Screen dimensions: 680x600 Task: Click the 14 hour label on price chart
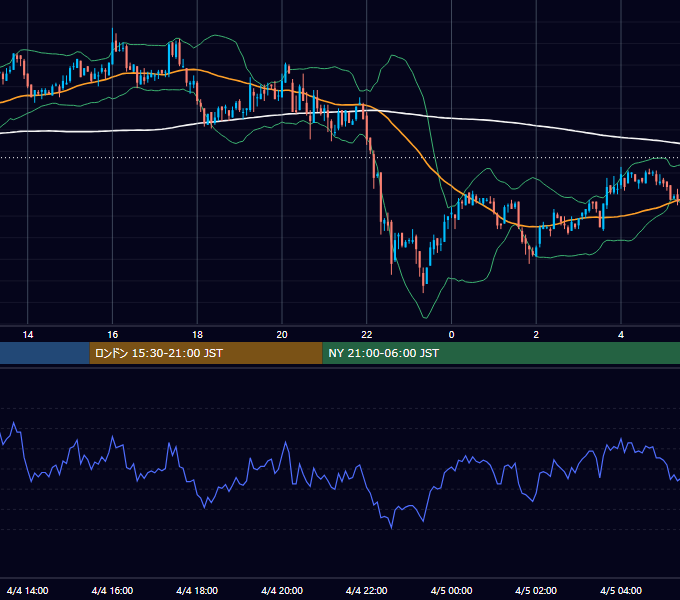pyautogui.click(x=28, y=335)
